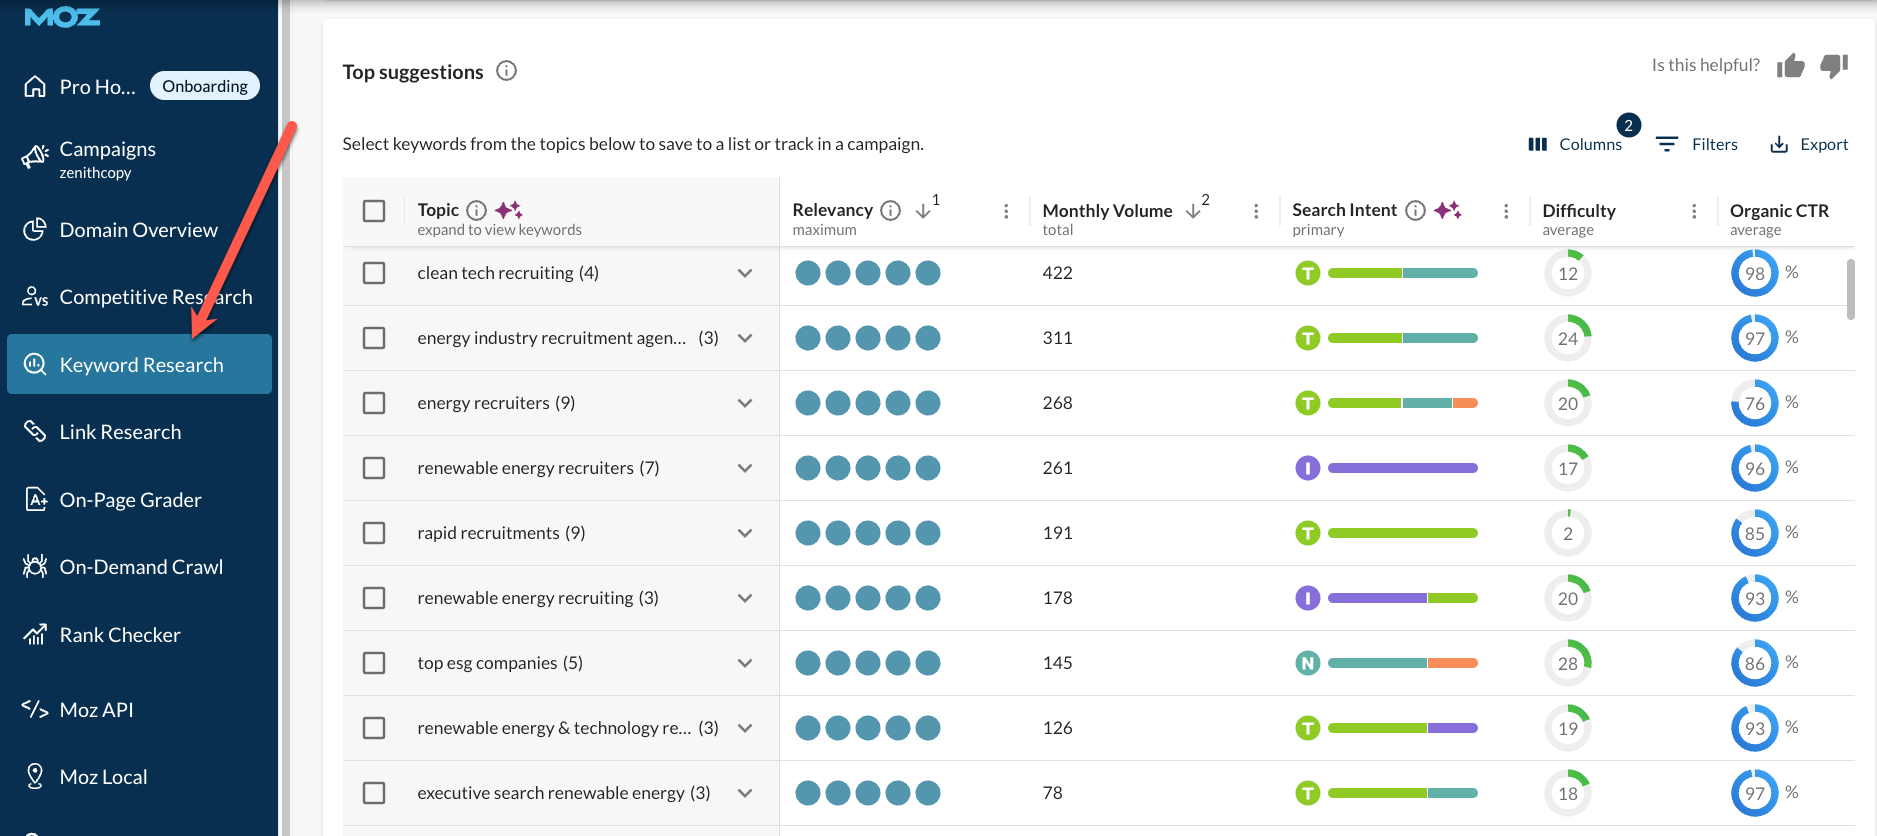Check the clean tech recruiting checkbox
1877x836 pixels.
374,273
